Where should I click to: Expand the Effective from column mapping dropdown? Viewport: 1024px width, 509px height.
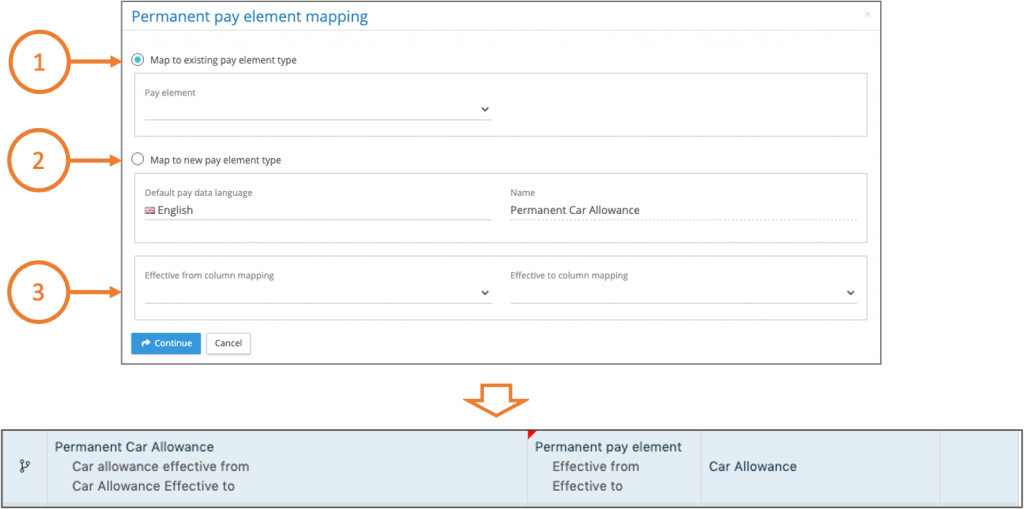tap(317, 292)
